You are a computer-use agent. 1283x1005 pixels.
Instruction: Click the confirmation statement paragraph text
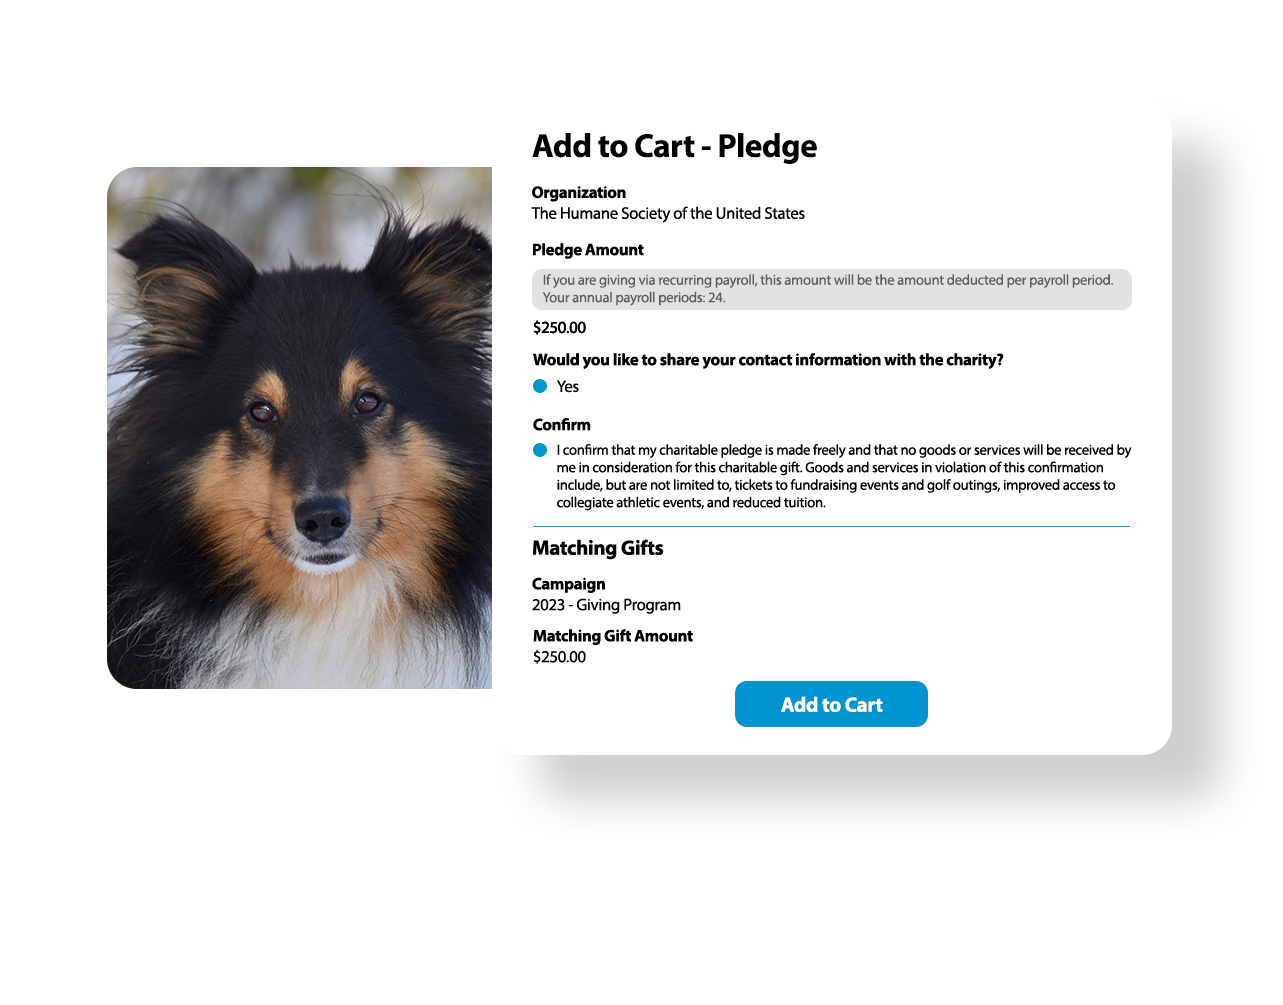tap(844, 476)
